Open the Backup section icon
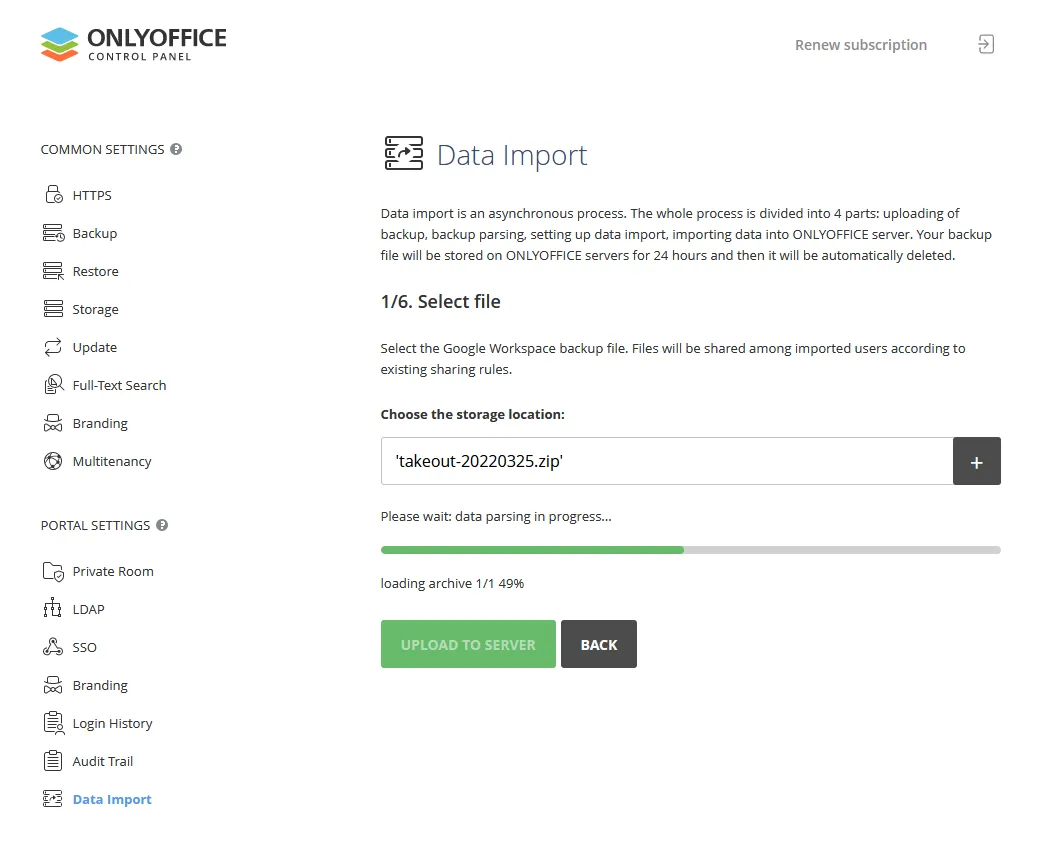This screenshot has width=1043, height=842. point(54,232)
